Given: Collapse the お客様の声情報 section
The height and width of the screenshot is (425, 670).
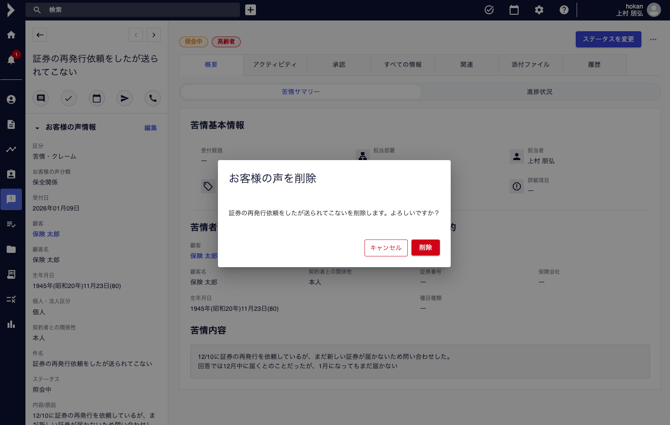Looking at the screenshot, I should [38, 128].
